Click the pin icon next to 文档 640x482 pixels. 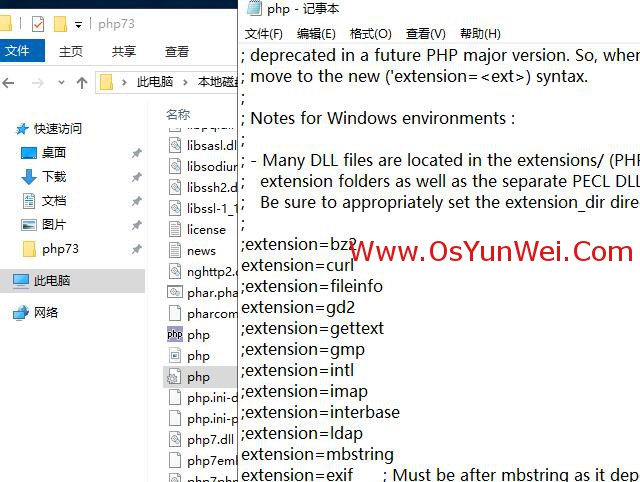(x=136, y=201)
